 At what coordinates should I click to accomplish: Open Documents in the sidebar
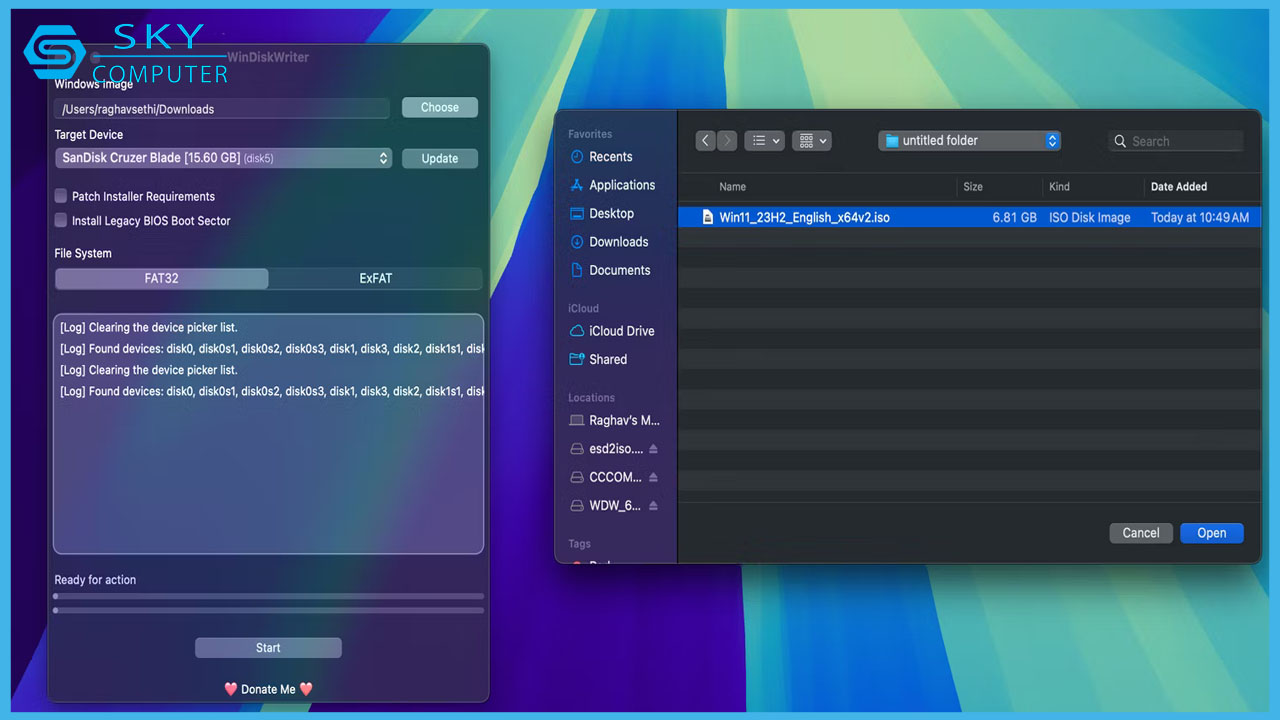coord(620,270)
